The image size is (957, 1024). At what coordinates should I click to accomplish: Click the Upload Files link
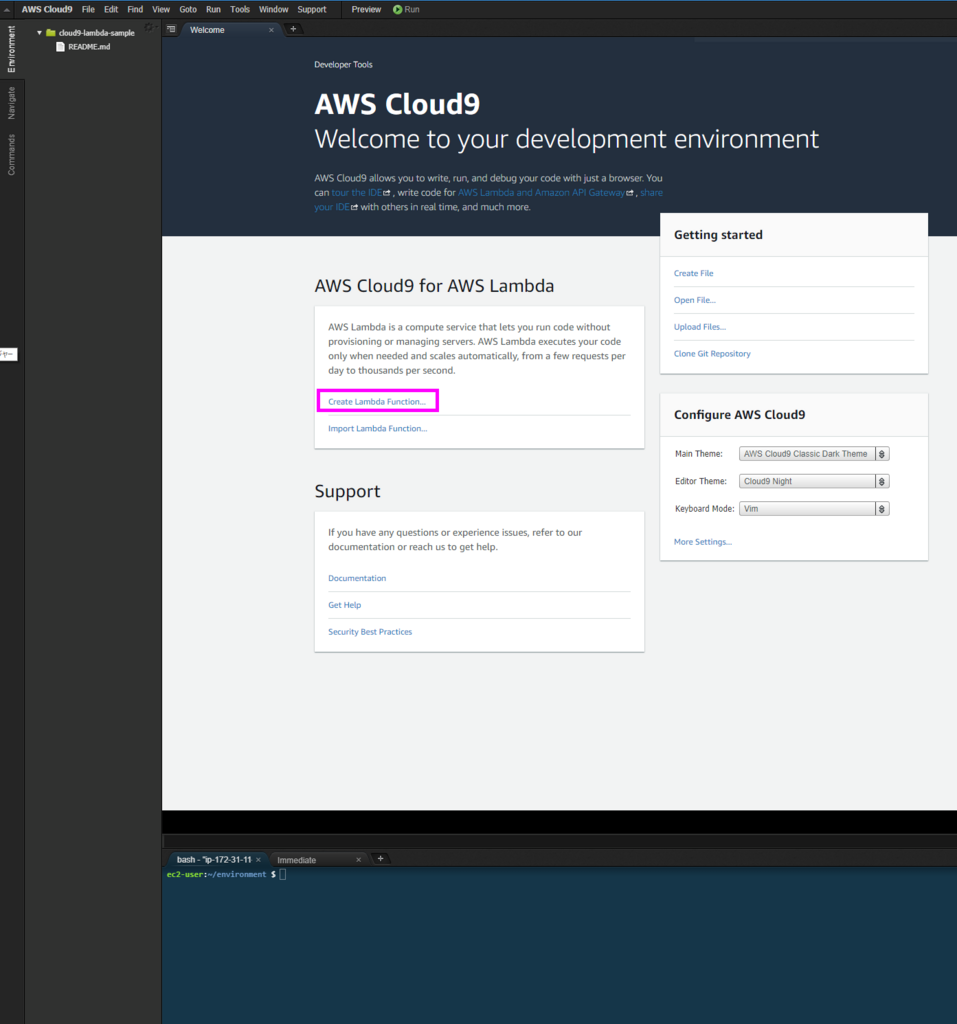pos(700,327)
